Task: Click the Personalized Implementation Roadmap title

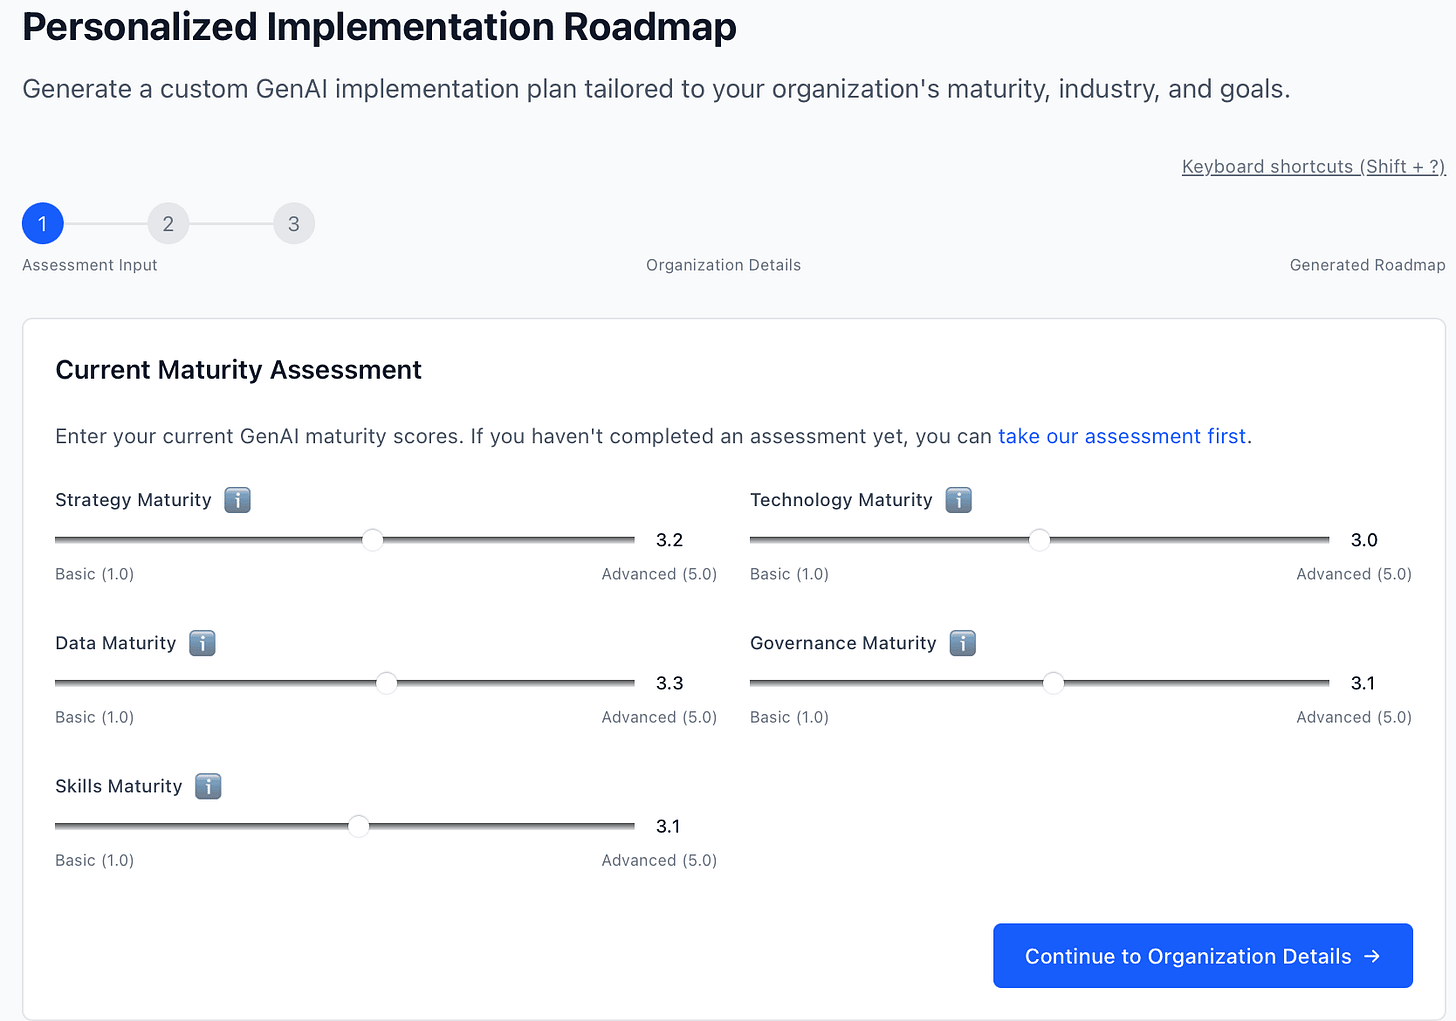Action: [x=379, y=27]
